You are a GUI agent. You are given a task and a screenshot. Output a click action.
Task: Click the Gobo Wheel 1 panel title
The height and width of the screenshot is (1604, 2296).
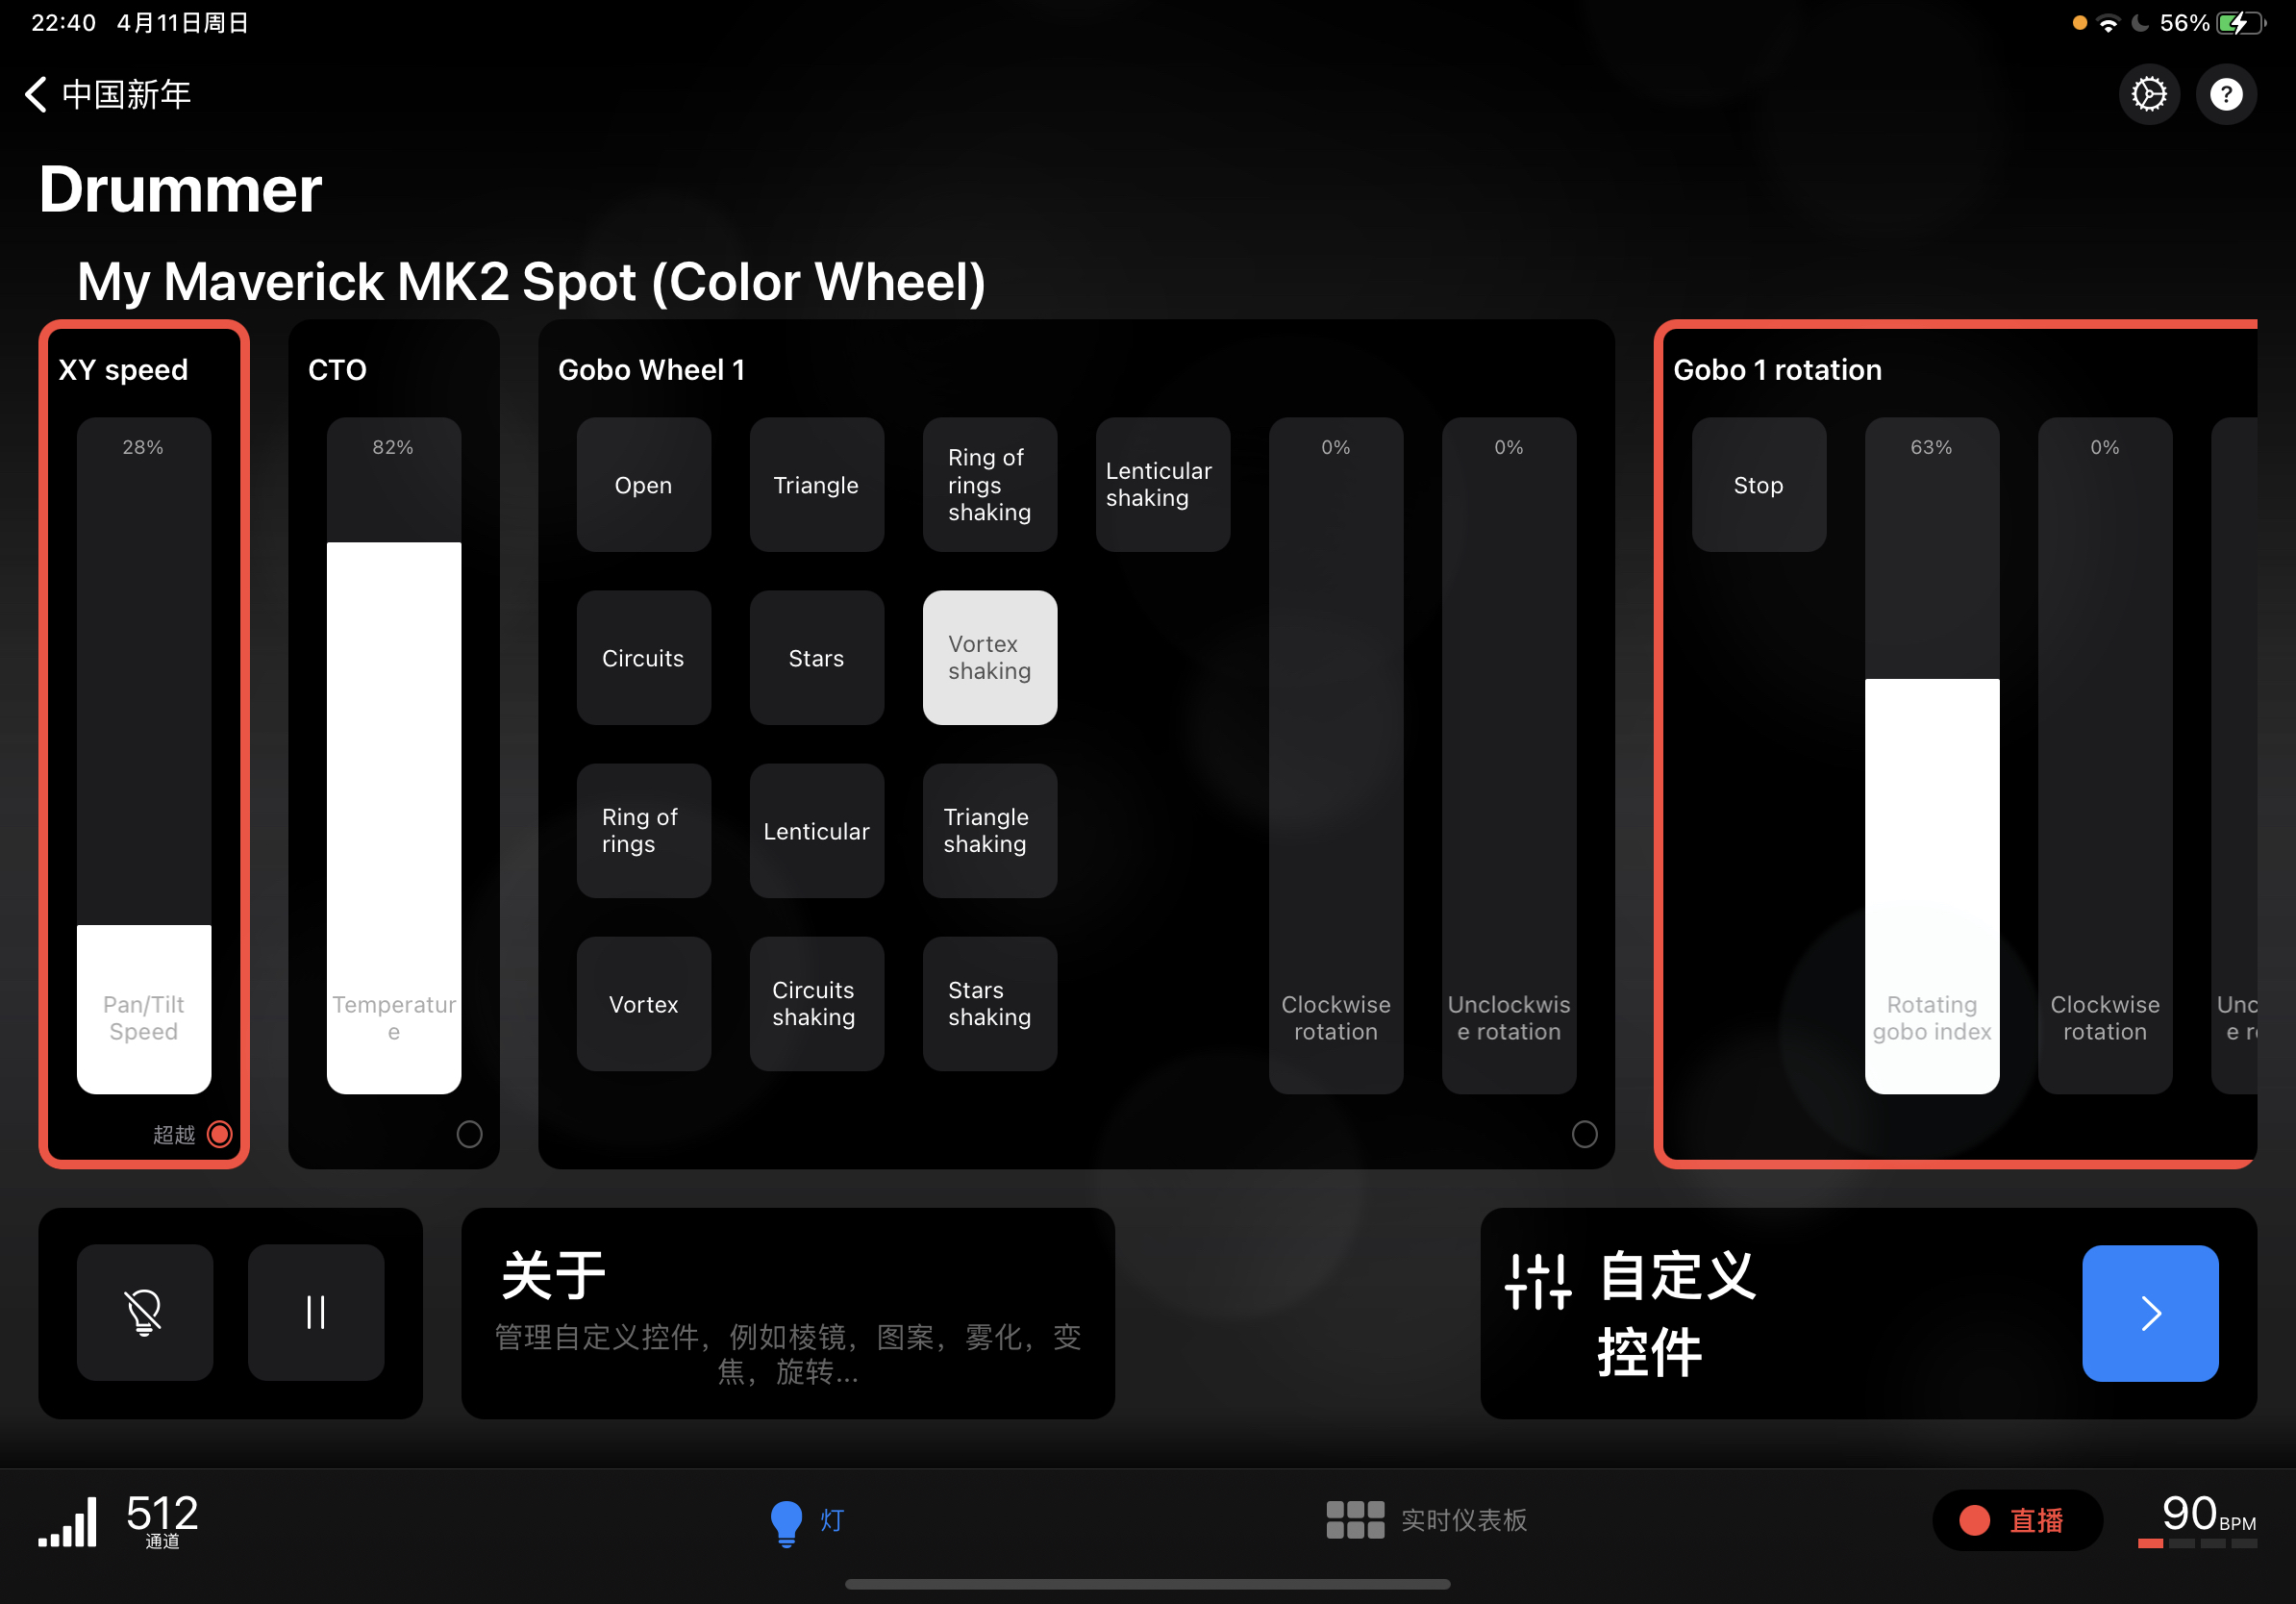click(651, 370)
